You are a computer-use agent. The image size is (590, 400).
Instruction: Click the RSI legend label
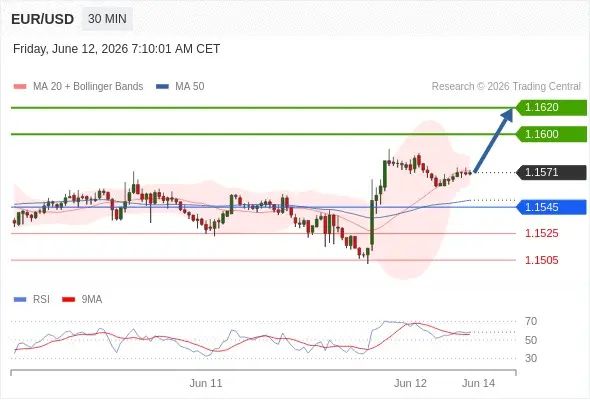tap(41, 300)
